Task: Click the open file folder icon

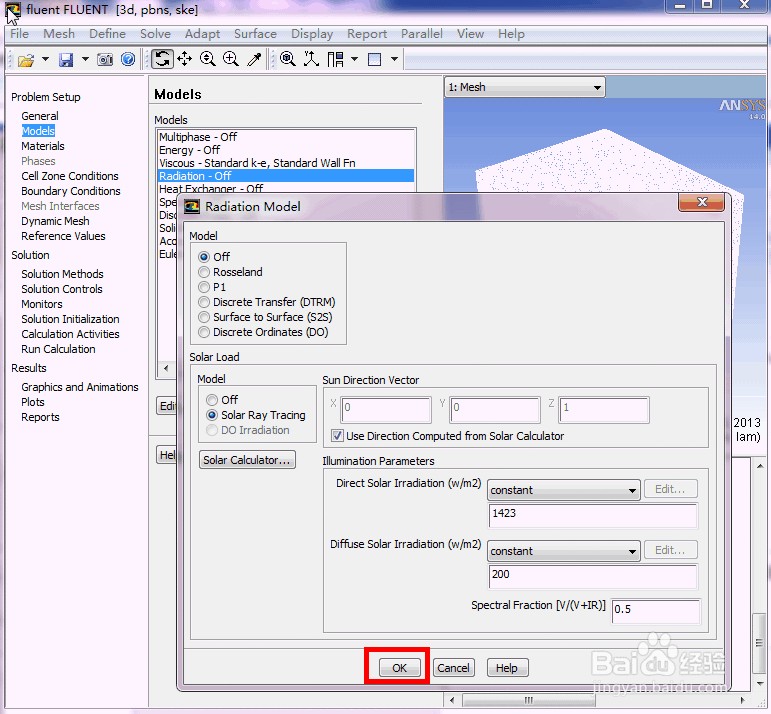Action: (26, 60)
